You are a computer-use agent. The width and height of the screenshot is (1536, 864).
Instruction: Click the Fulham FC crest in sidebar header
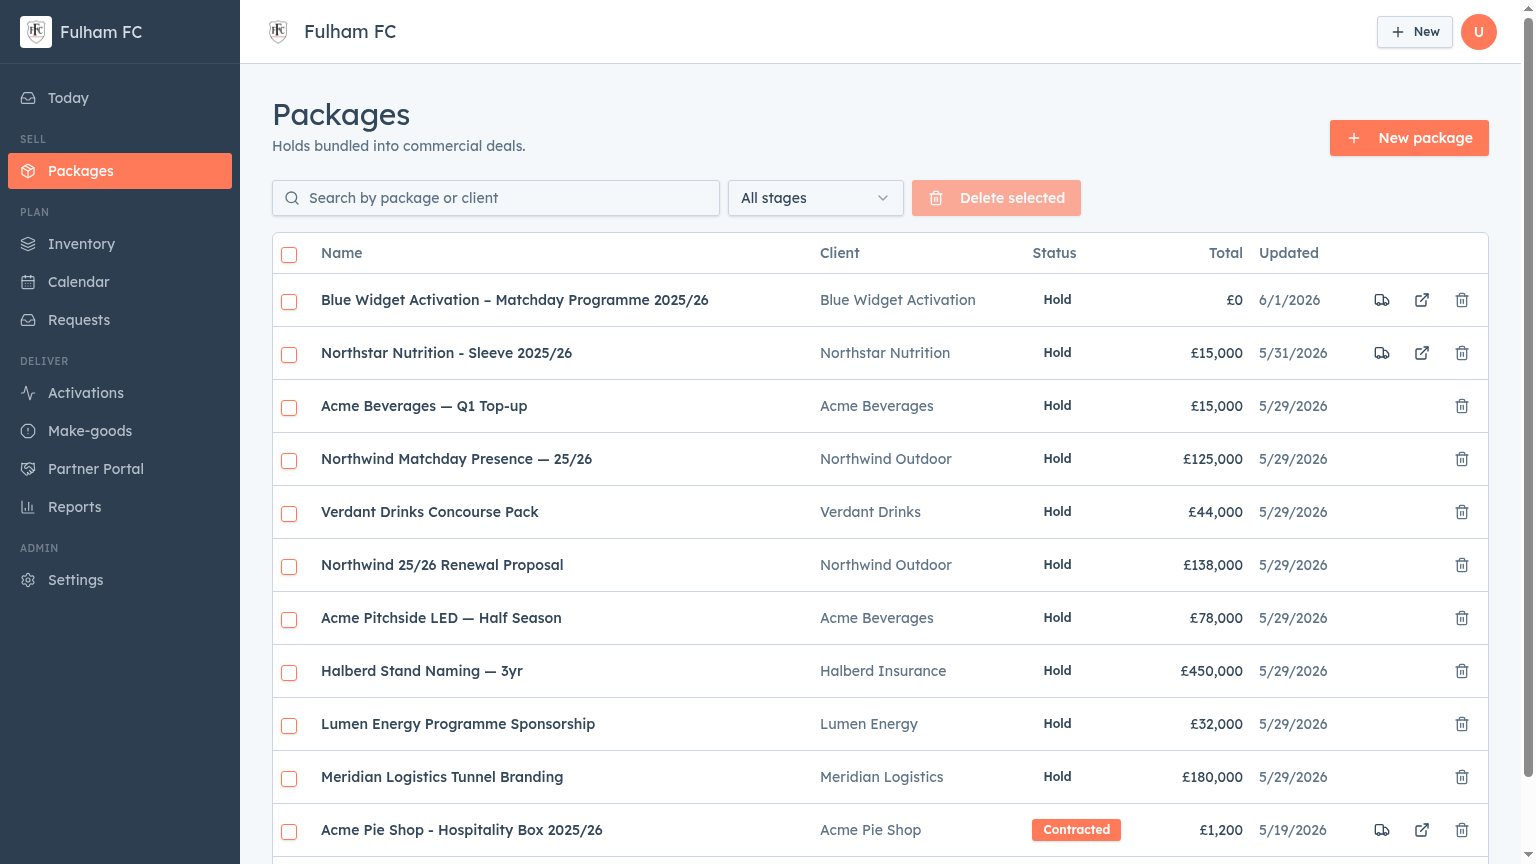point(36,32)
